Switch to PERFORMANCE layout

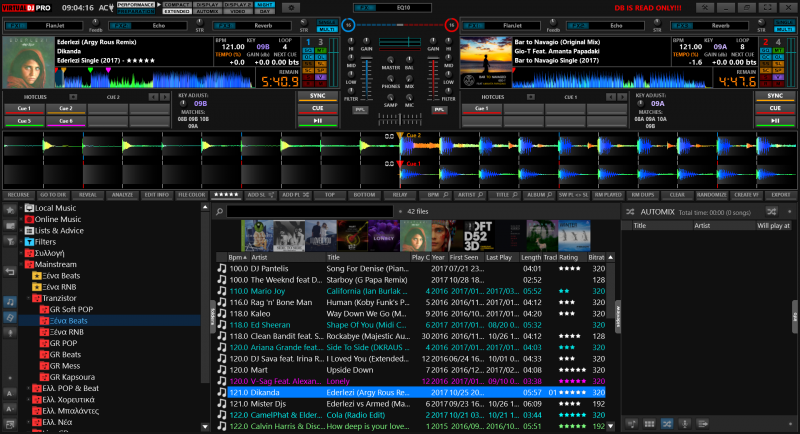136,5
